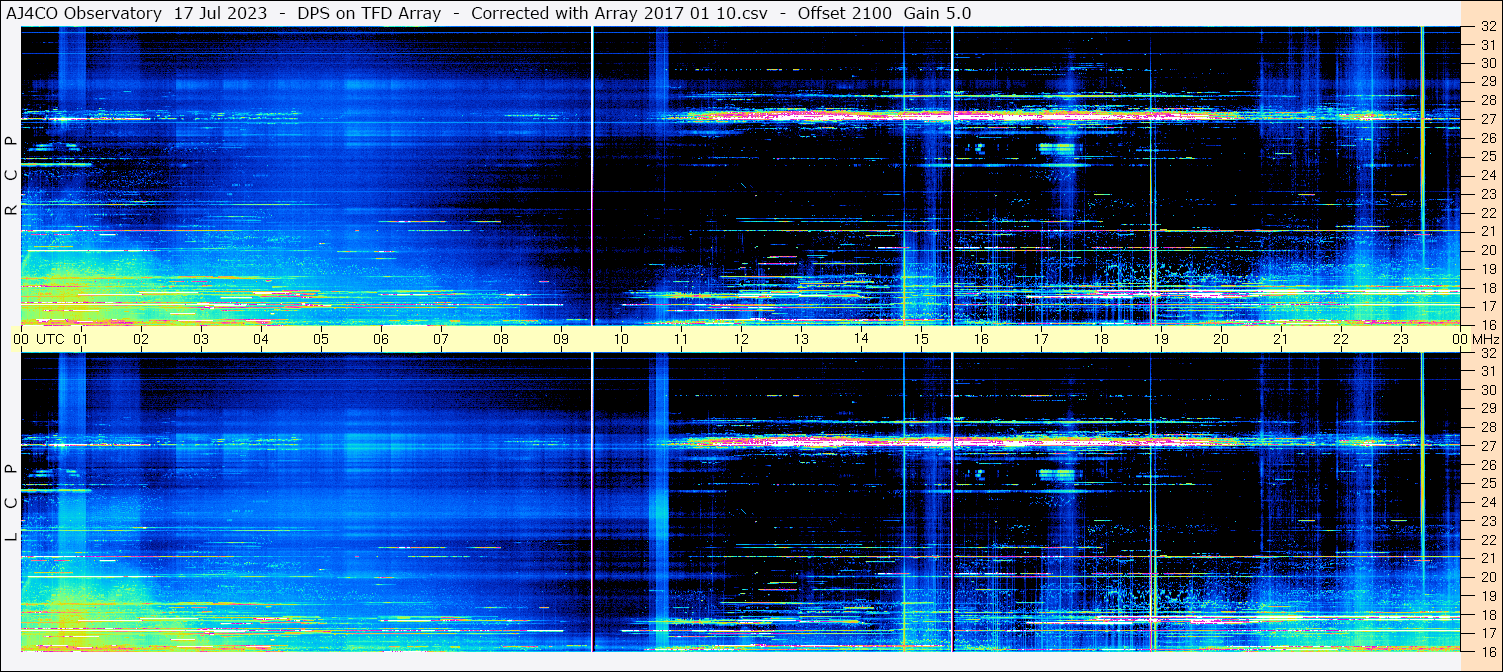Viewport: 1503px width, 672px height.
Task: Select the 12 hour label on UTC axis
Action: (741, 339)
